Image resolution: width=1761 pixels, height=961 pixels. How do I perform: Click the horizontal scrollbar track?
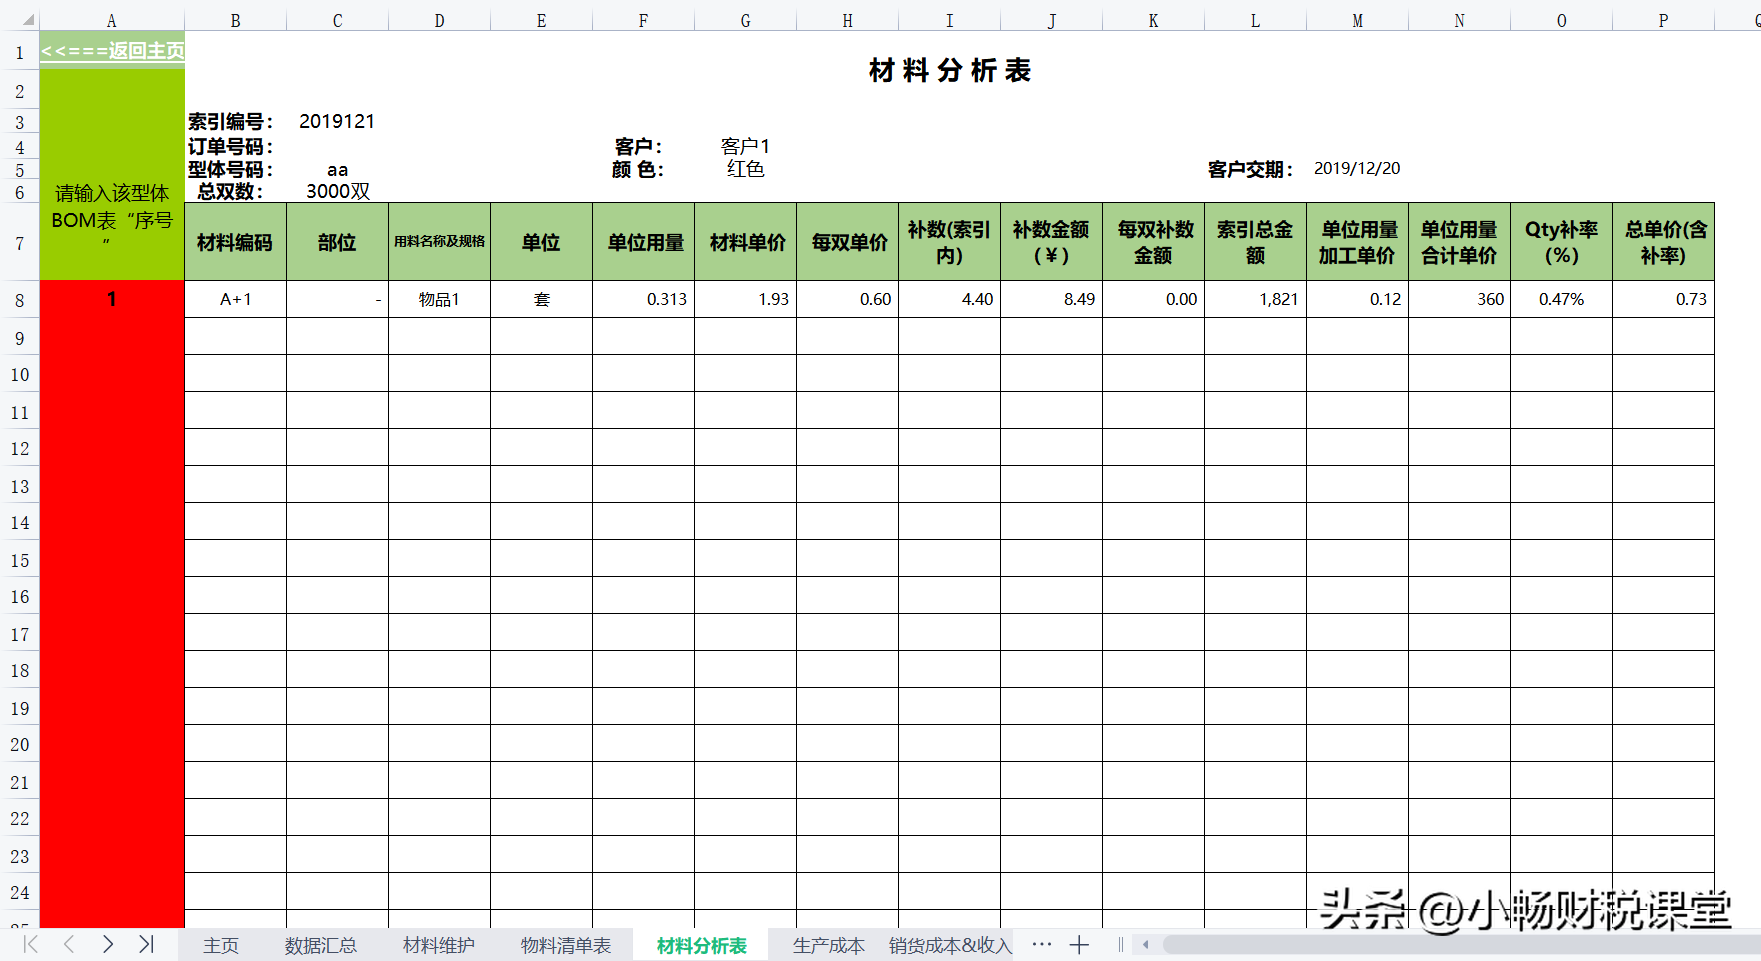tap(1460, 945)
